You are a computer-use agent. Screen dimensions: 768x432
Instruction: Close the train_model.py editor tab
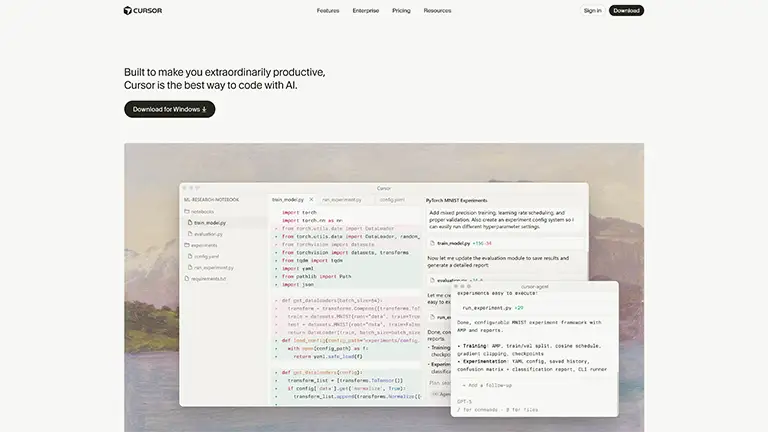pos(312,200)
